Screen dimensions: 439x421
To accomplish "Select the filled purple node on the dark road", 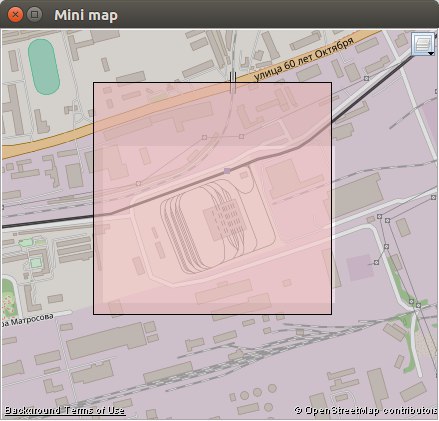I will 227,171.
